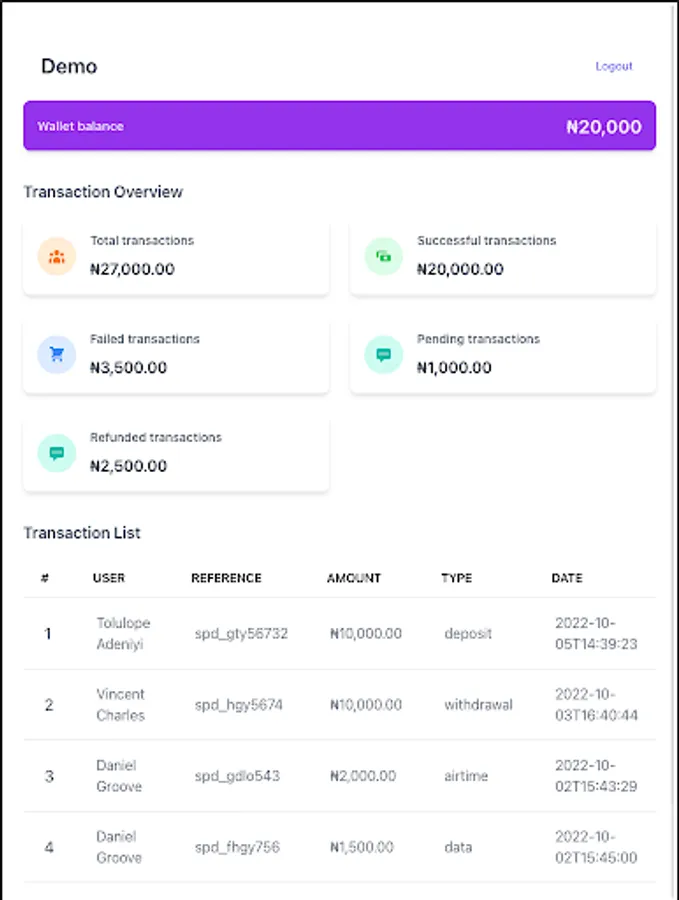Click the airtime transaction type cell
679x900 pixels.
[465, 776]
